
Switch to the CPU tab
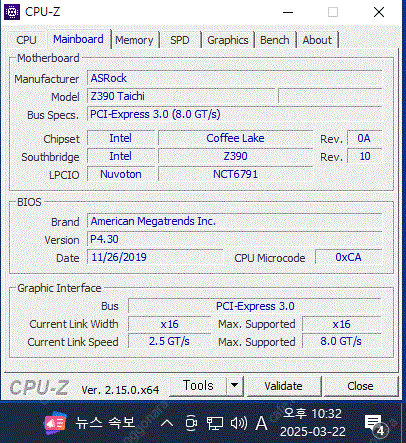click(x=26, y=40)
